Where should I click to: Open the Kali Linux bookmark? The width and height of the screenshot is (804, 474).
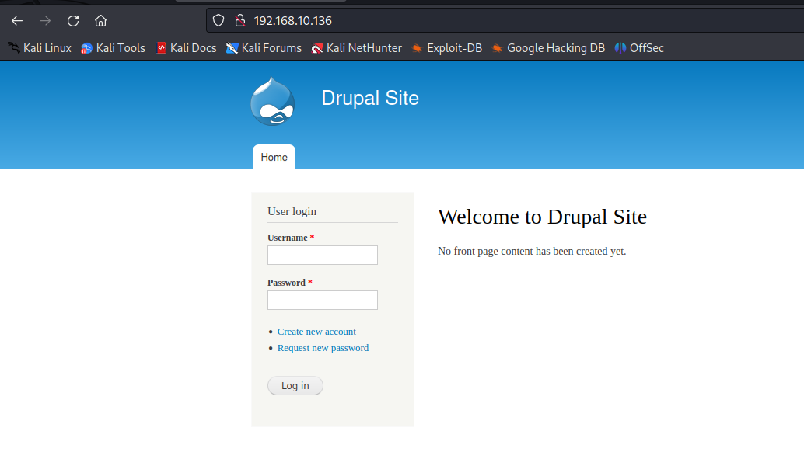40,48
